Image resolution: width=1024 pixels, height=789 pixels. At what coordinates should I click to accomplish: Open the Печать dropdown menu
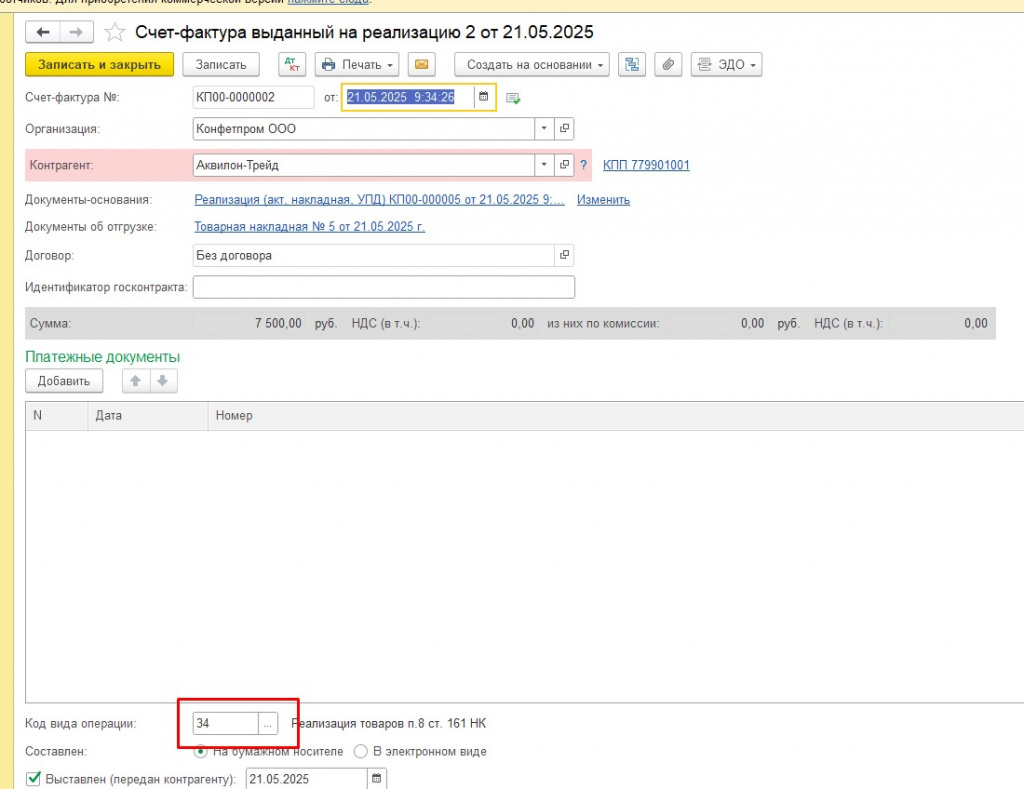[357, 65]
